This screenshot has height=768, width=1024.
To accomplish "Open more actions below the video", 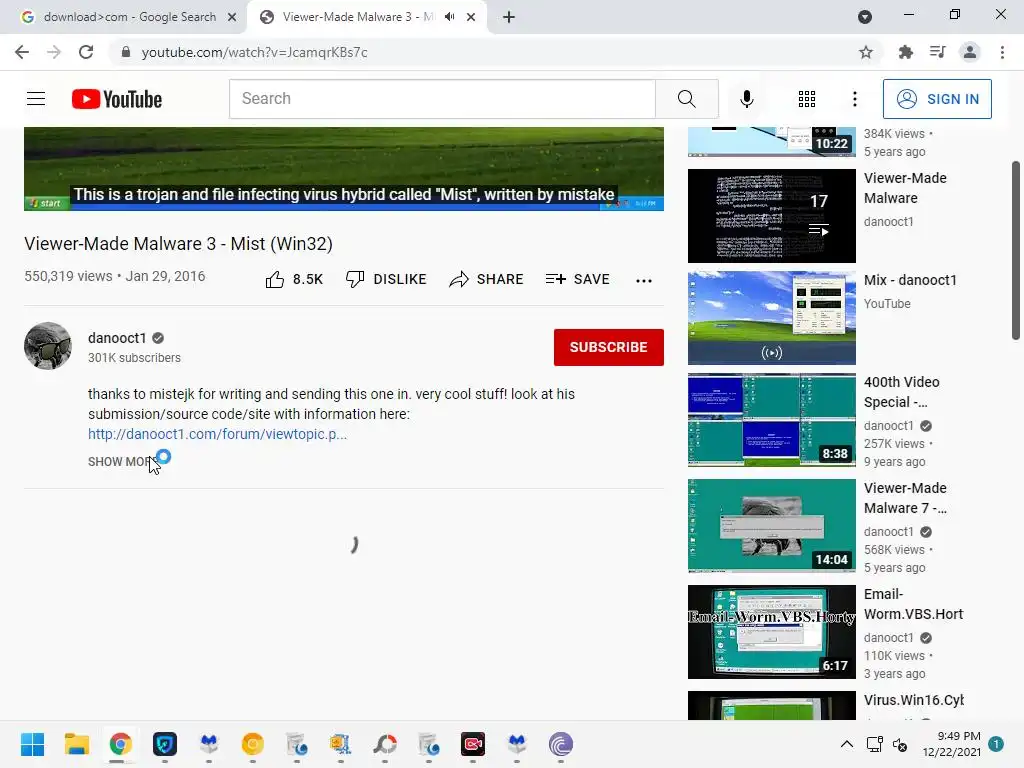I will point(643,280).
